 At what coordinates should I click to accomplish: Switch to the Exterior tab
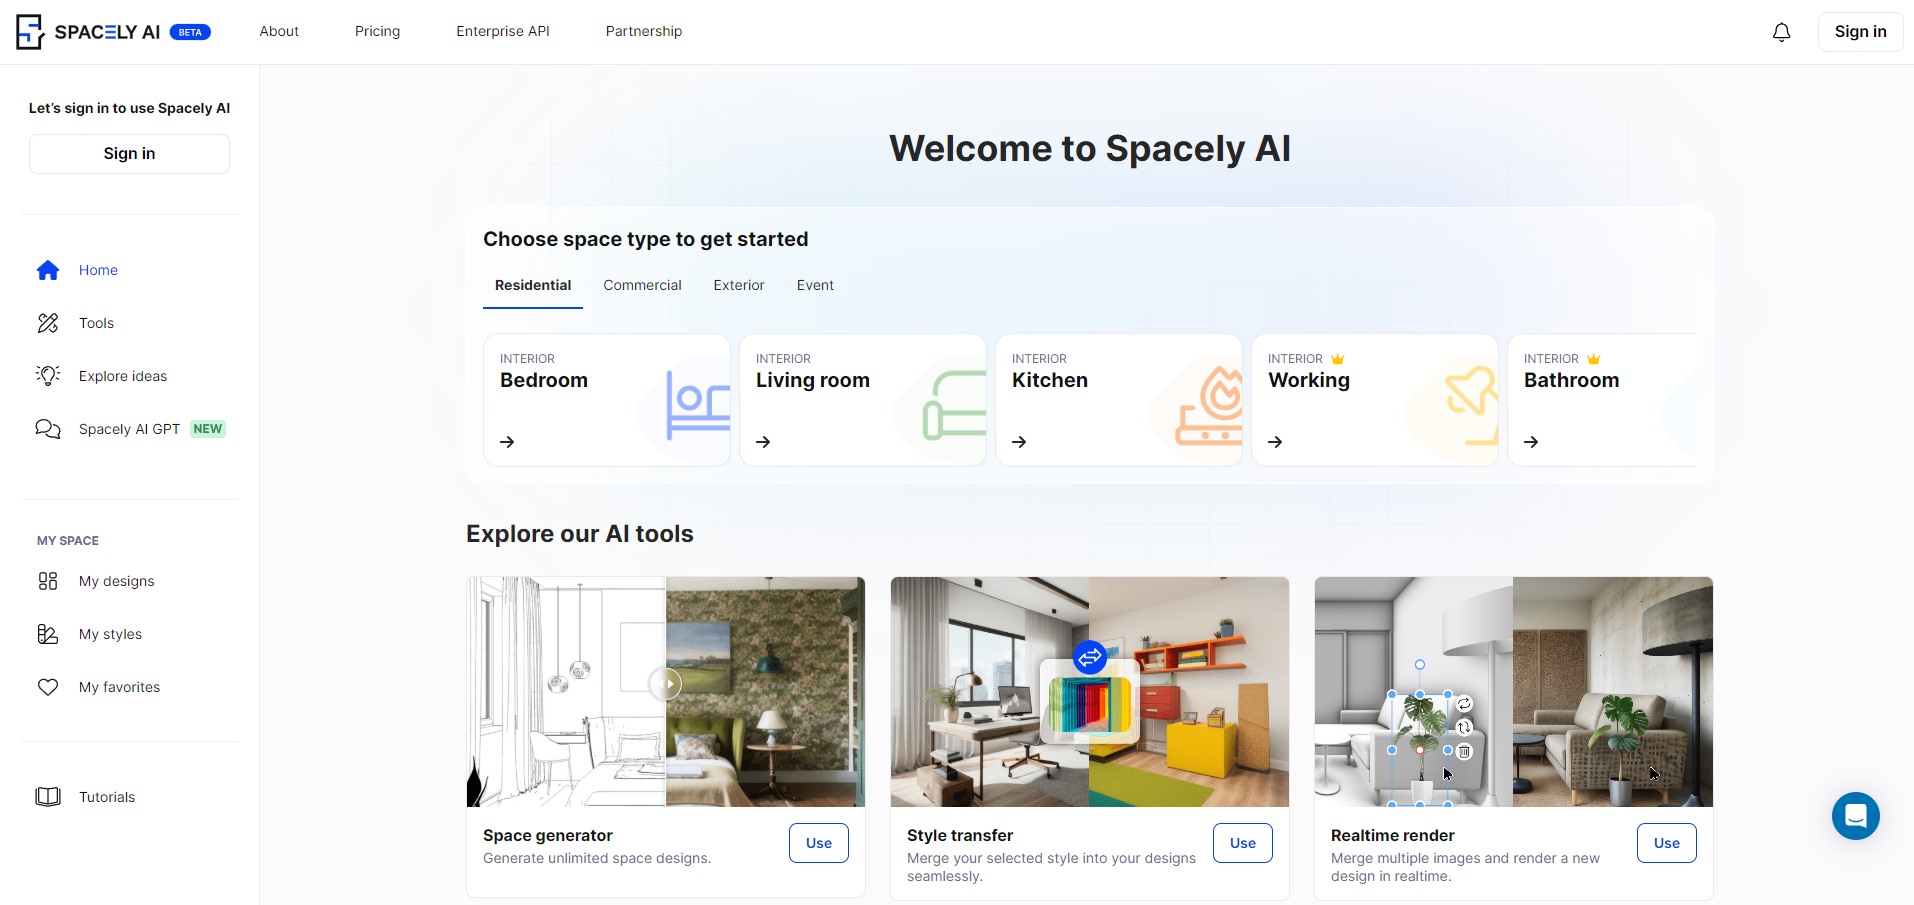coord(738,286)
